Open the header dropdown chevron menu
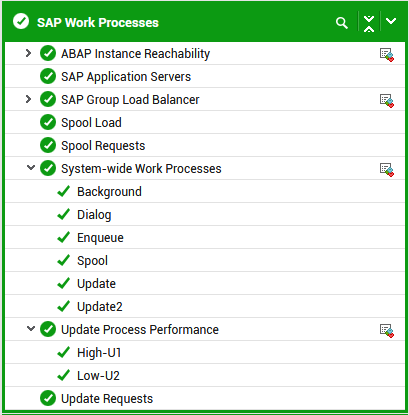 pos(391,21)
